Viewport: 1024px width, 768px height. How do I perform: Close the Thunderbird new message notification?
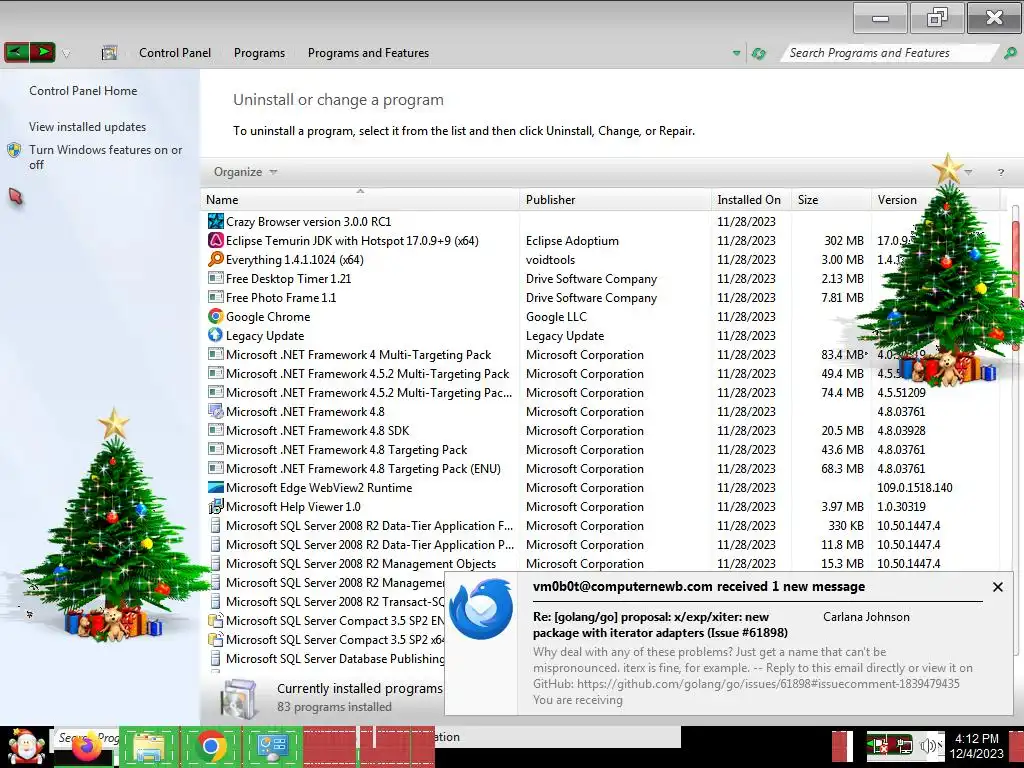tap(997, 587)
